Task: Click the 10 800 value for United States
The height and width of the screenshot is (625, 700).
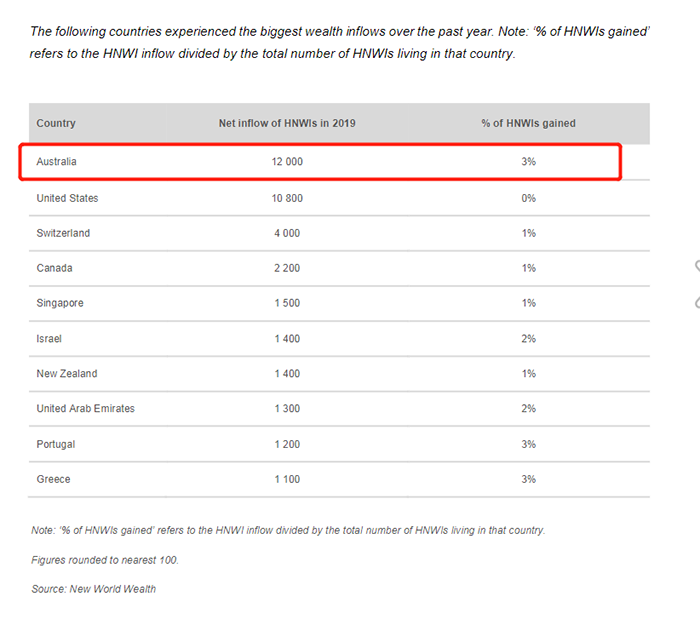Action: click(x=287, y=198)
